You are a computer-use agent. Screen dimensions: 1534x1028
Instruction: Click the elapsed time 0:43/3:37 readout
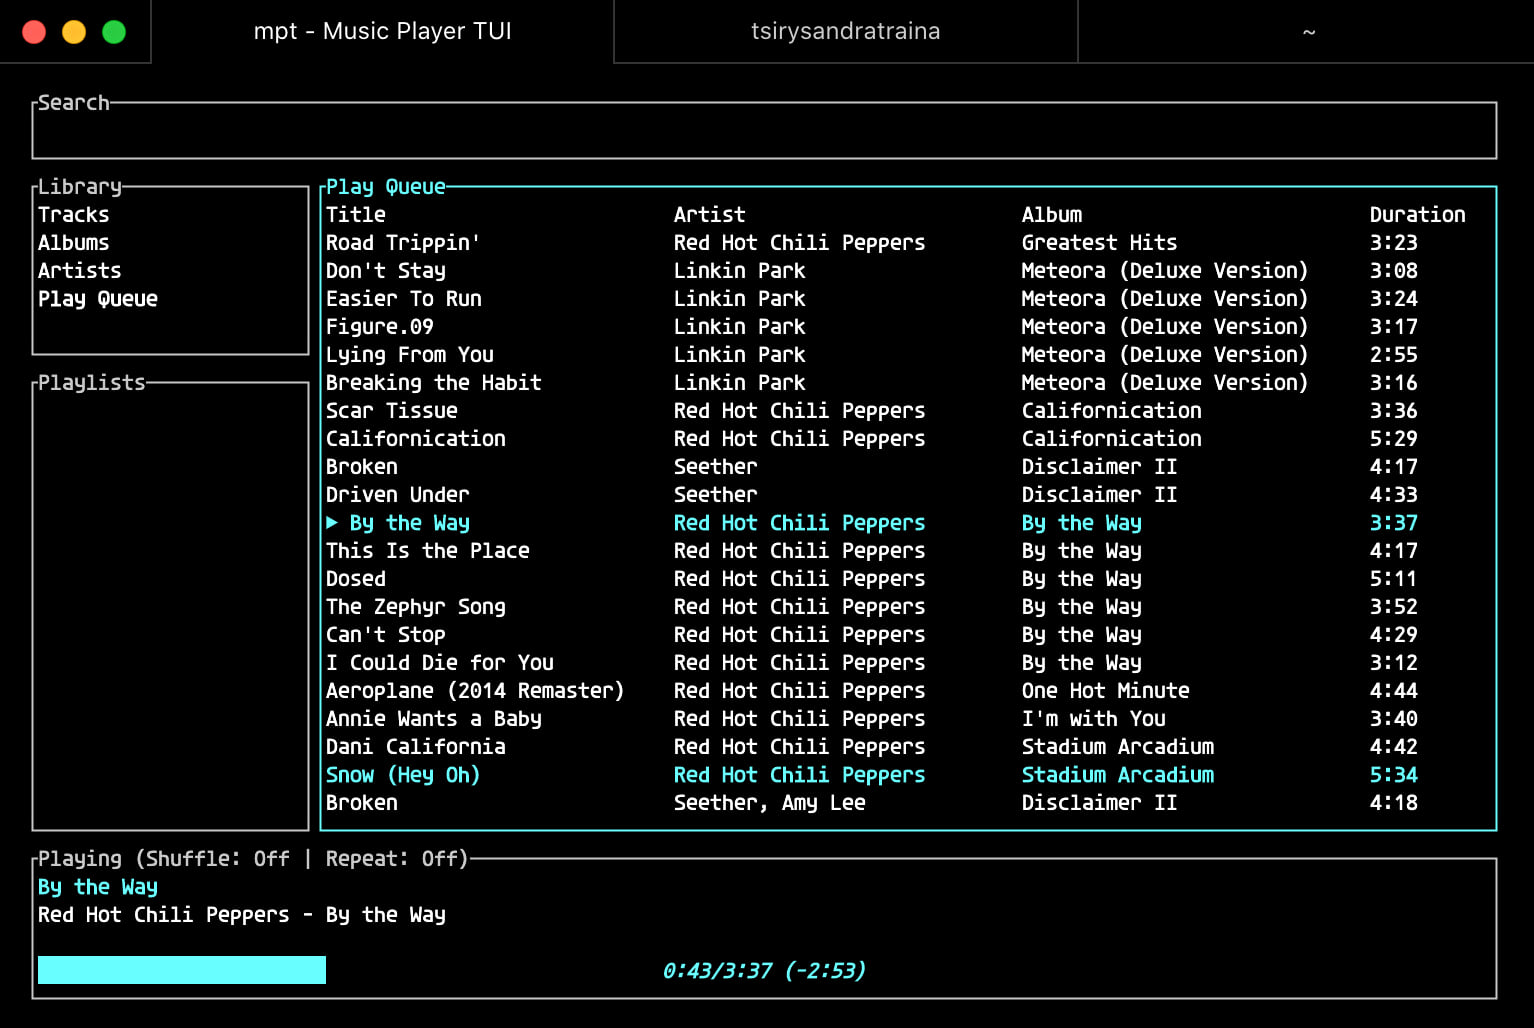point(717,971)
